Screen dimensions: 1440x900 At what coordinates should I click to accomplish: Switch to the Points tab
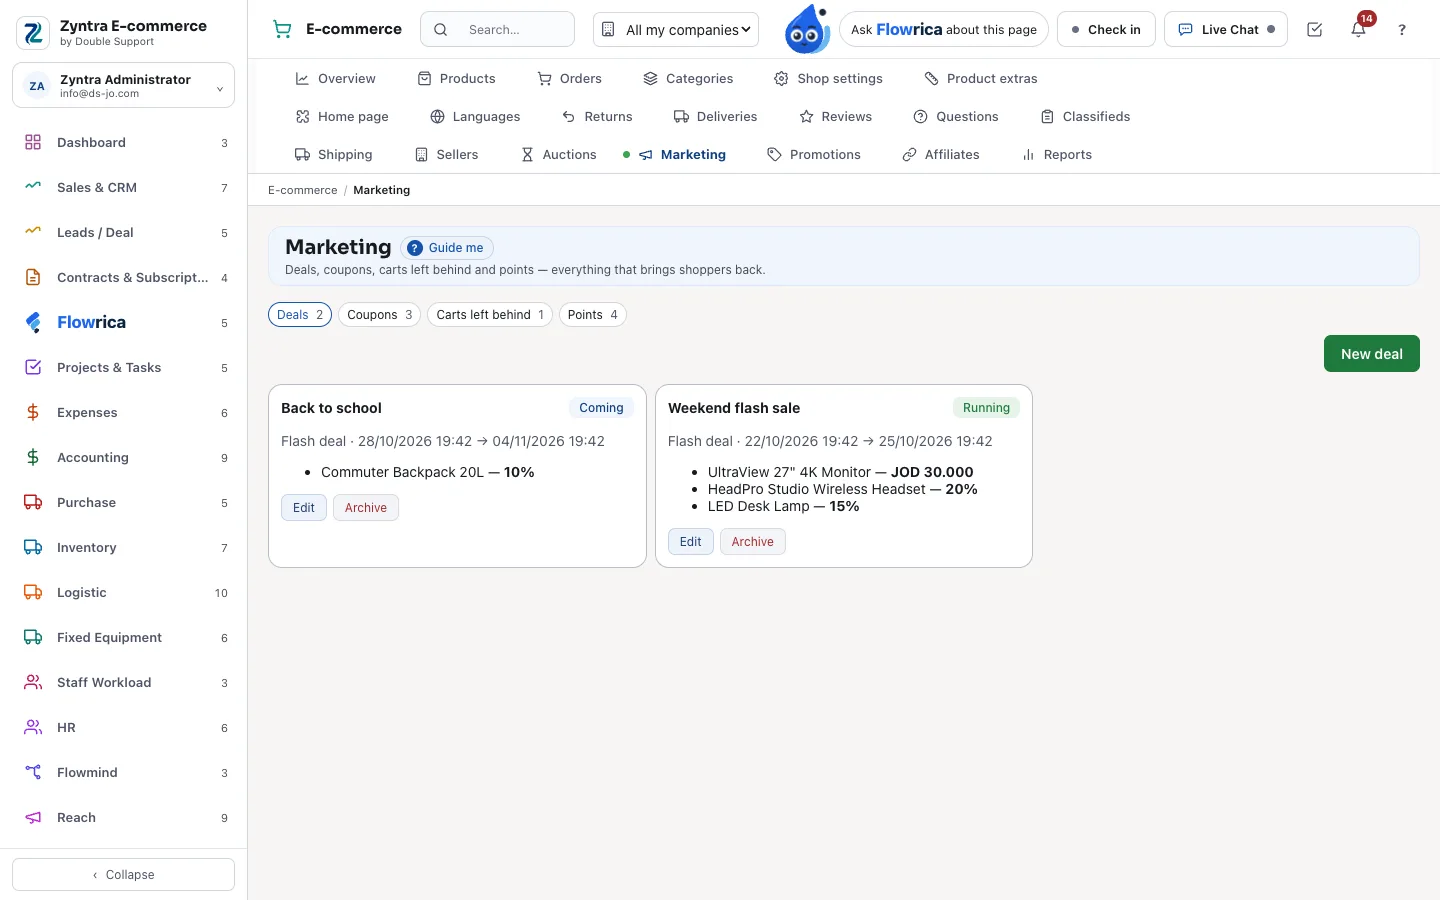point(593,314)
